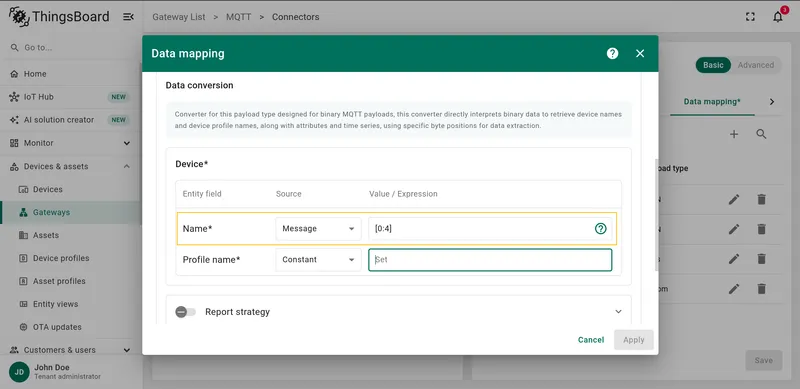
Task: Switch to Advanced configuration mode
Action: pos(756,65)
